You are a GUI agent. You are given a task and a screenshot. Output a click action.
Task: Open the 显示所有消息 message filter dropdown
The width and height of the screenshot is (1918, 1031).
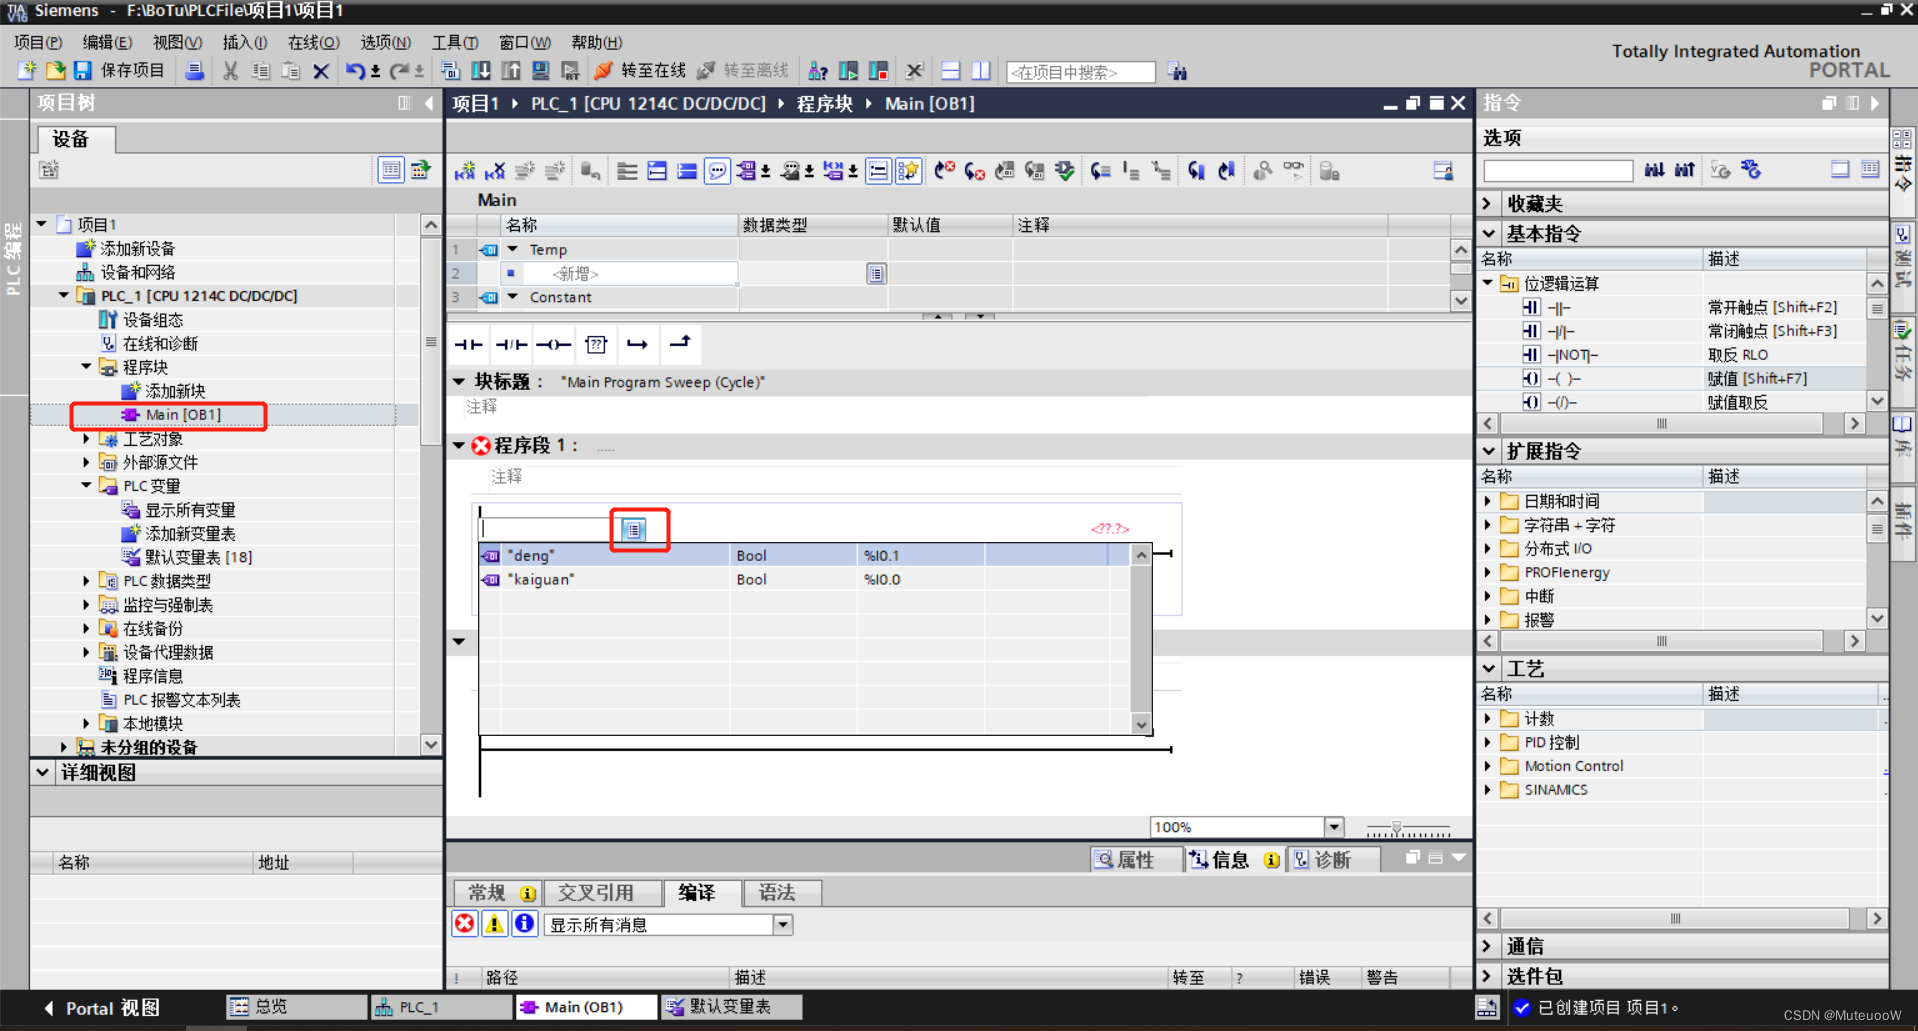(783, 925)
